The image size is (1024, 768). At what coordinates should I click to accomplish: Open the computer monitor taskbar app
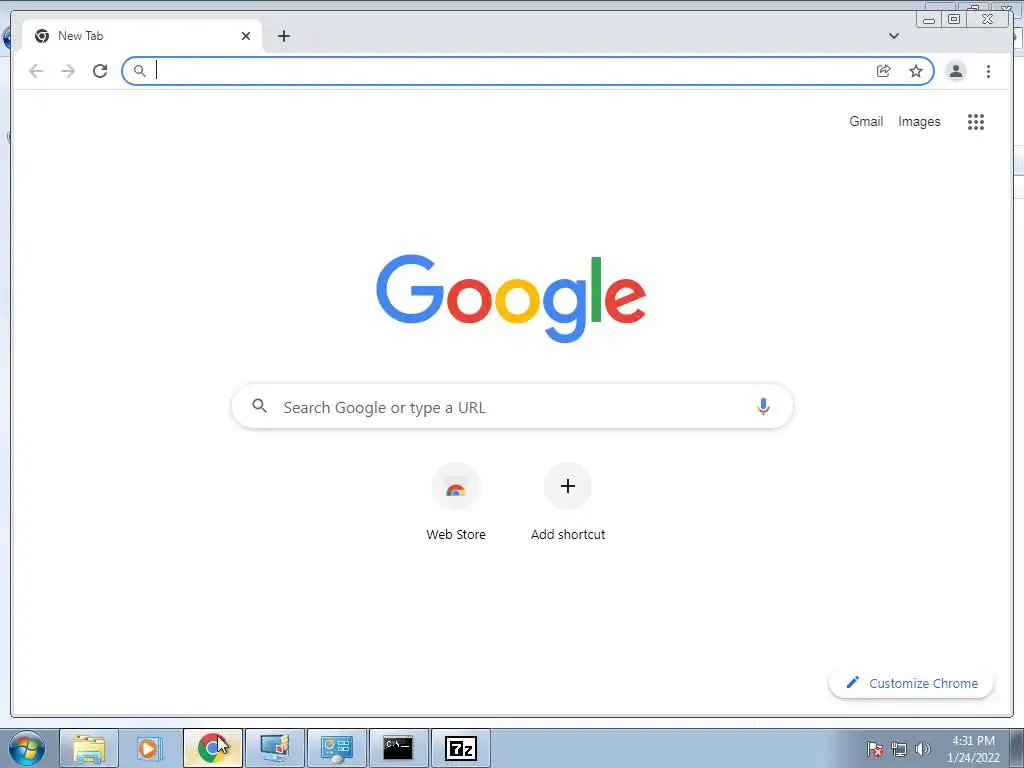pyautogui.click(x=275, y=748)
